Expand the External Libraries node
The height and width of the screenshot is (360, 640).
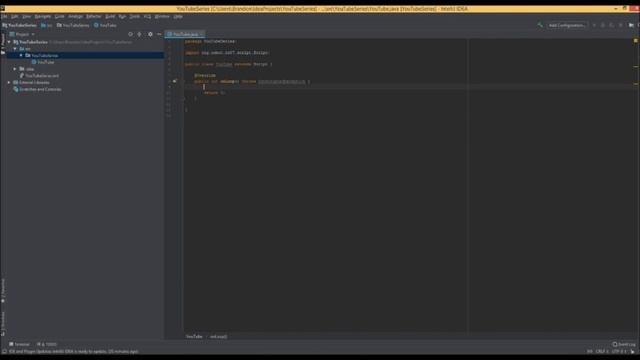coord(9,82)
